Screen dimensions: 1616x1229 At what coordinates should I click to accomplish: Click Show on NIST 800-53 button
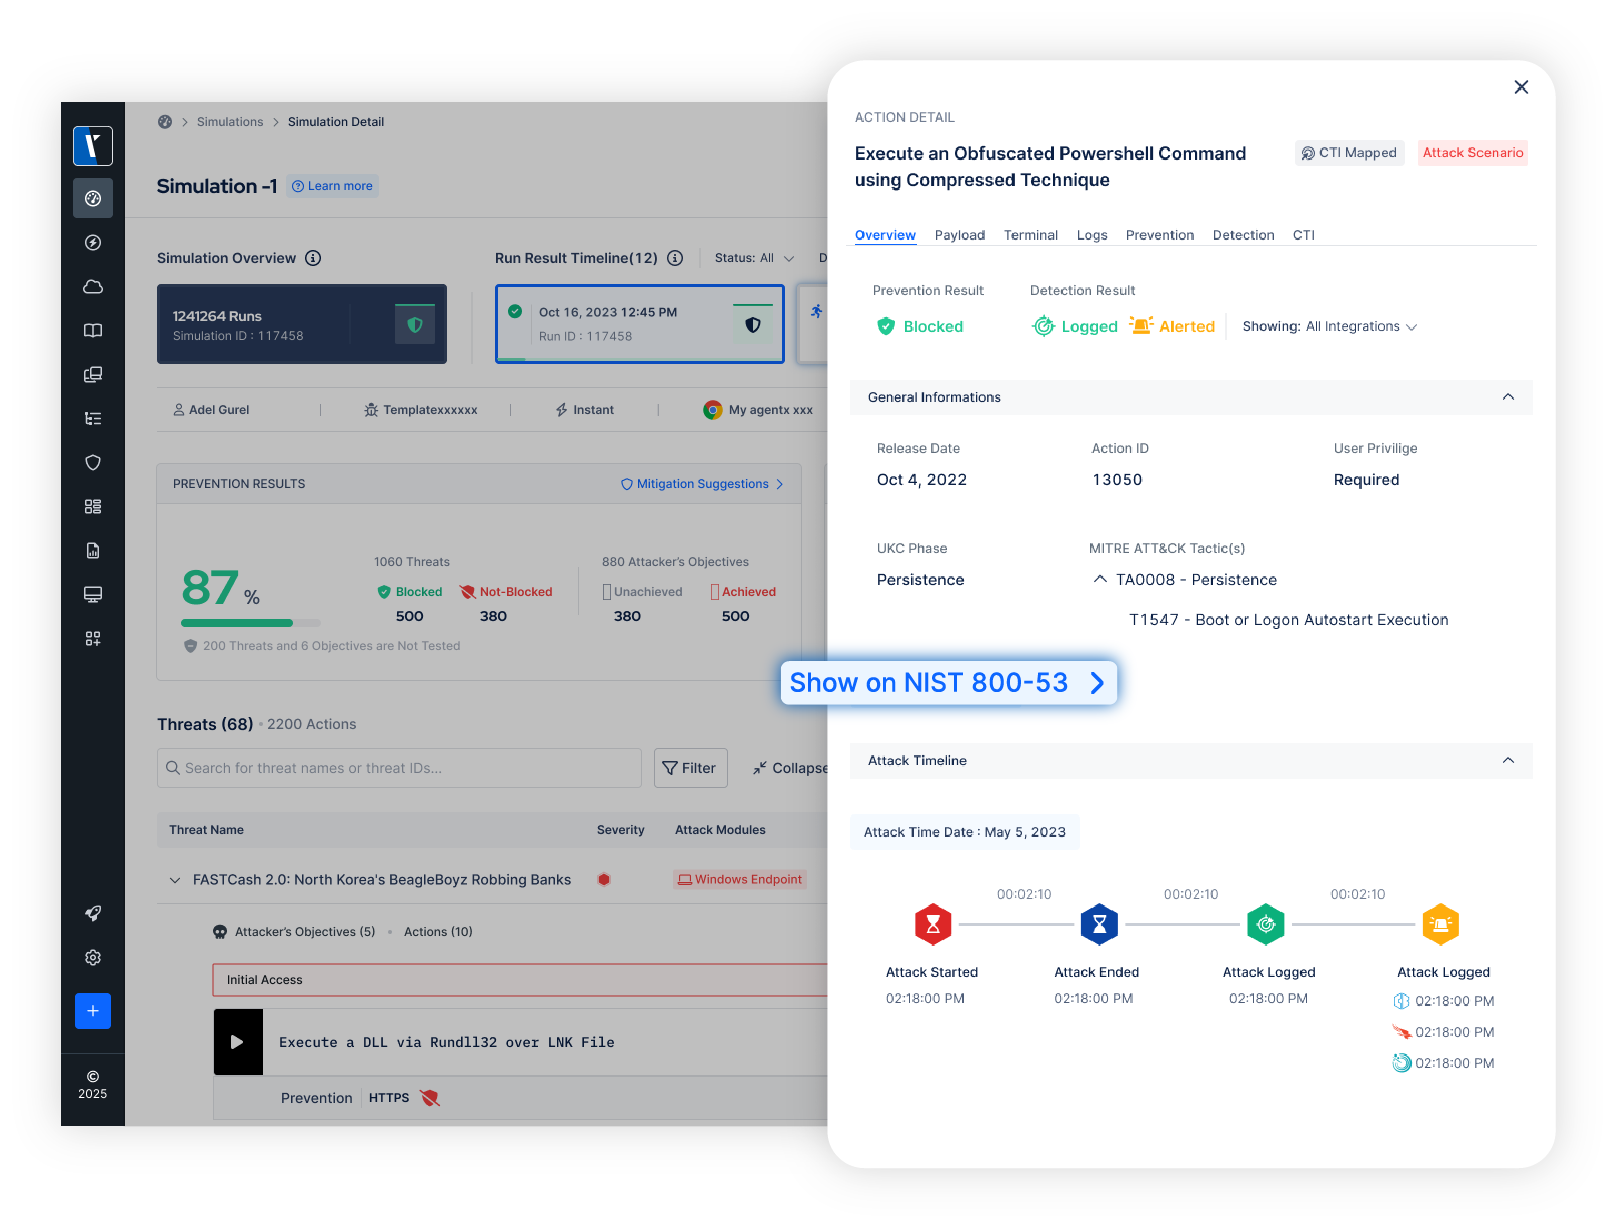(x=948, y=683)
